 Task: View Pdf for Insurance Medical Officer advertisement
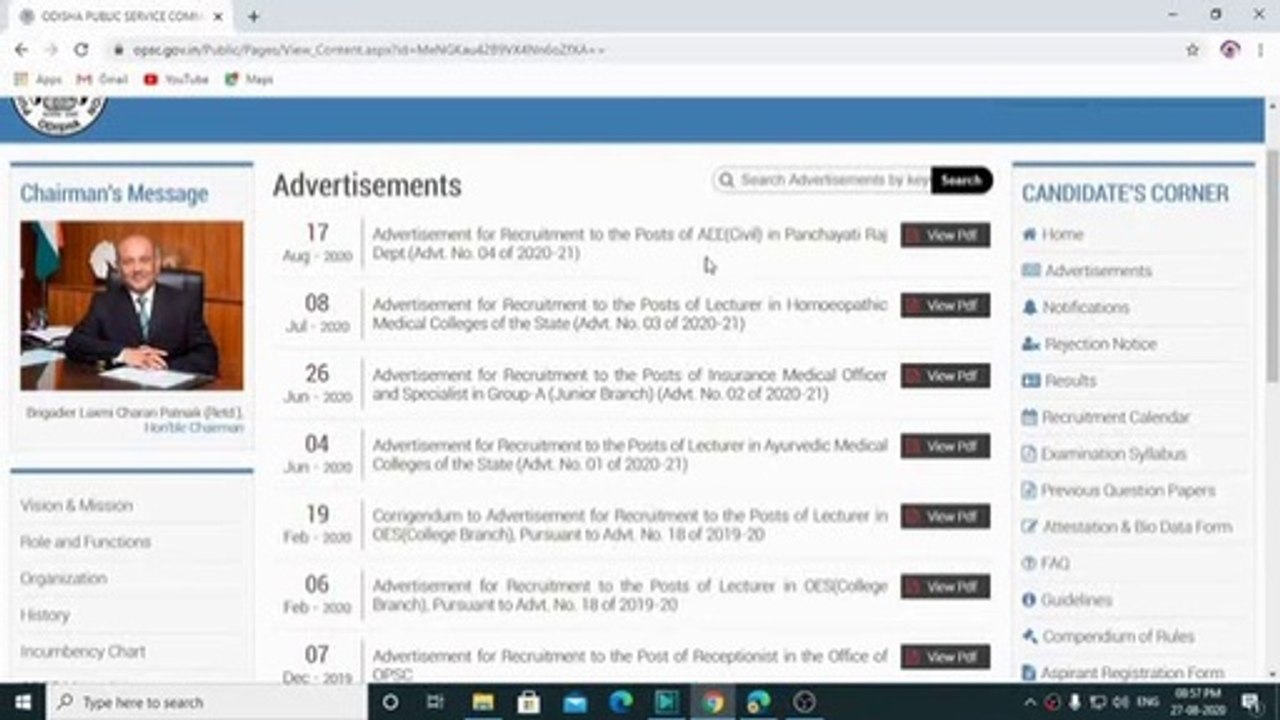(945, 375)
